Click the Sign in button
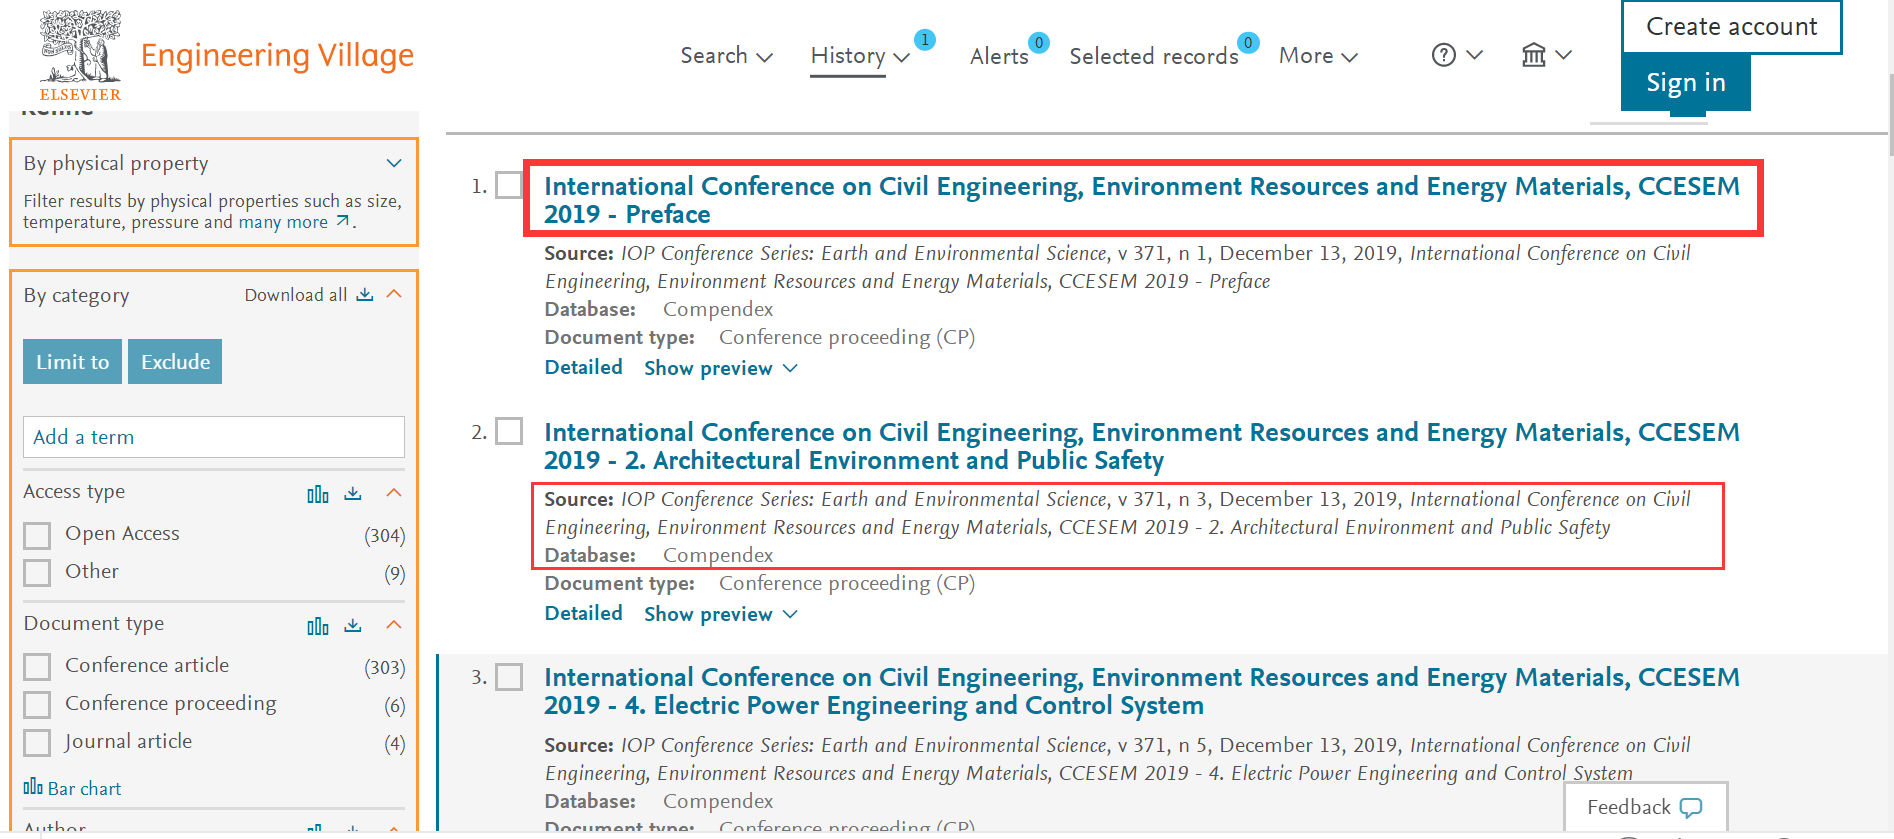 click(1685, 82)
